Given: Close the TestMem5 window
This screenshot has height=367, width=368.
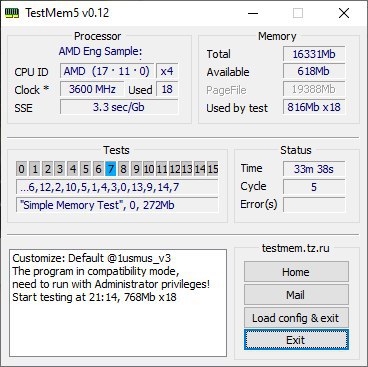Looking at the screenshot, I should 344,13.
